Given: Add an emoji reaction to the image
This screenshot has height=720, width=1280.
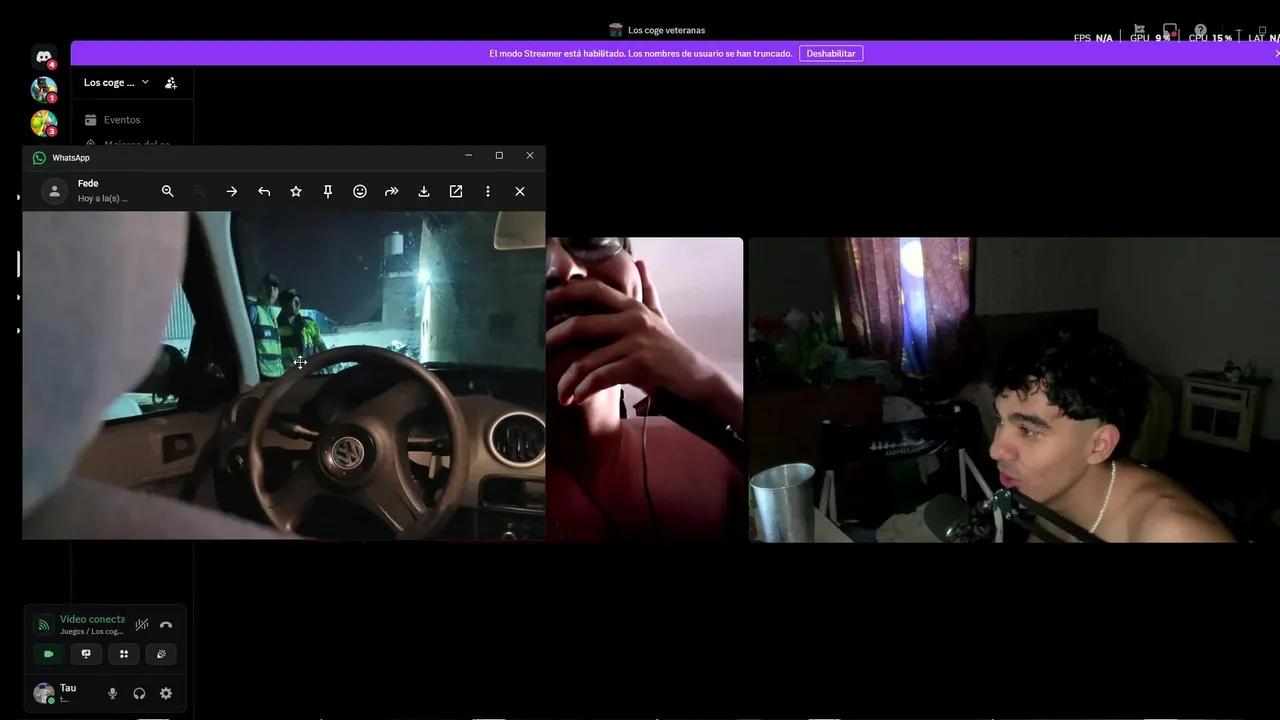Looking at the screenshot, I should point(359,191).
